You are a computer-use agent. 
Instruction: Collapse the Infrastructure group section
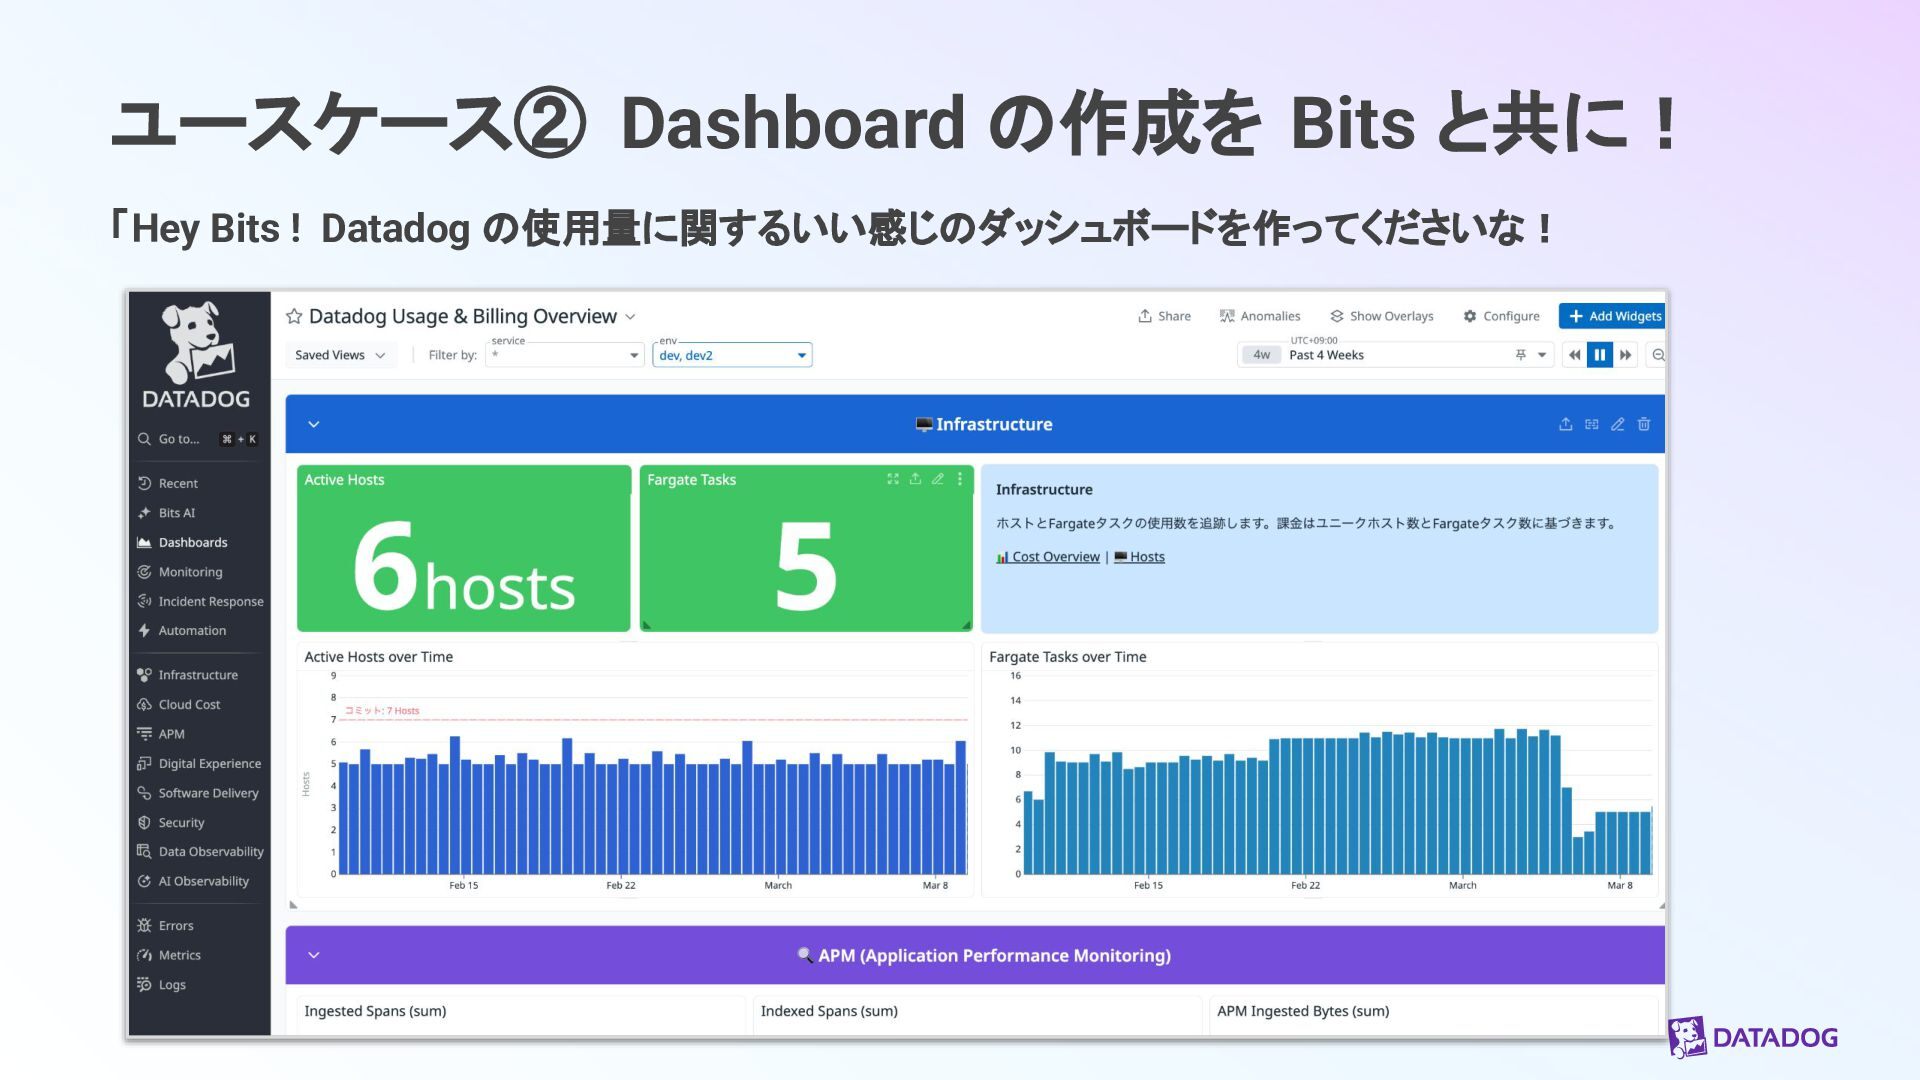[314, 424]
